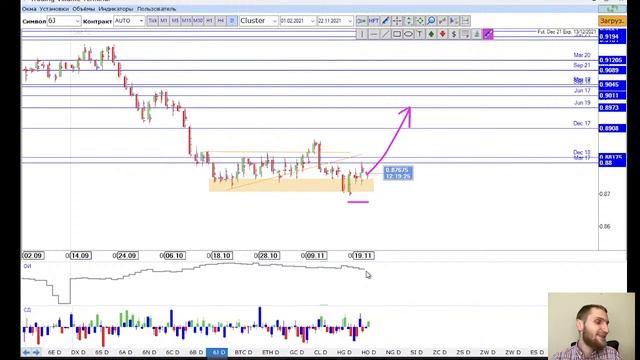The width and height of the screenshot is (640, 360).
Task: Select the blue pen tool
Action: (385, 20)
